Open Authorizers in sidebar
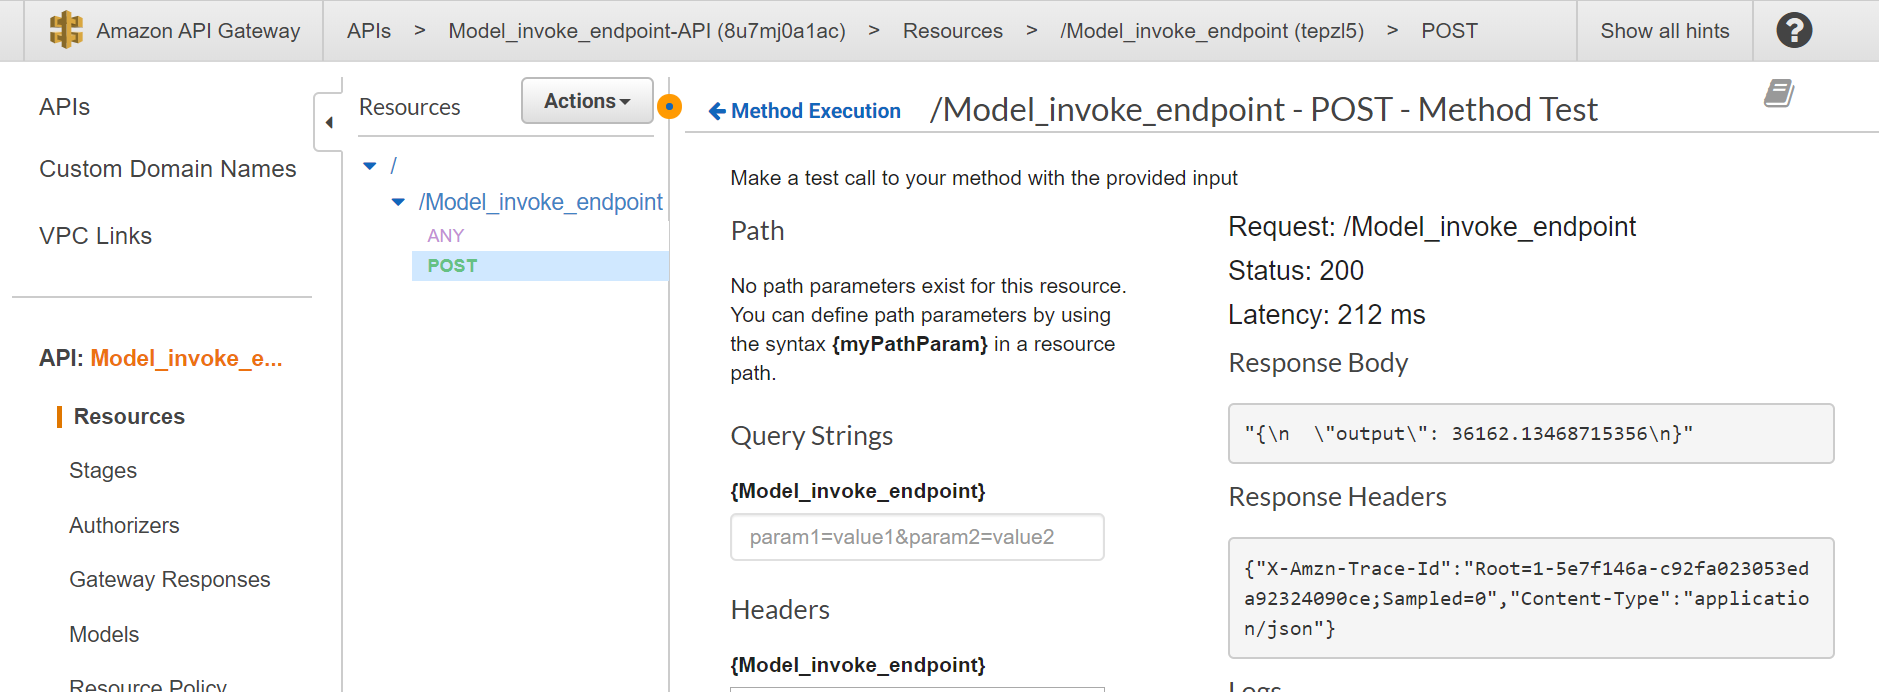1879x692 pixels. point(124,526)
